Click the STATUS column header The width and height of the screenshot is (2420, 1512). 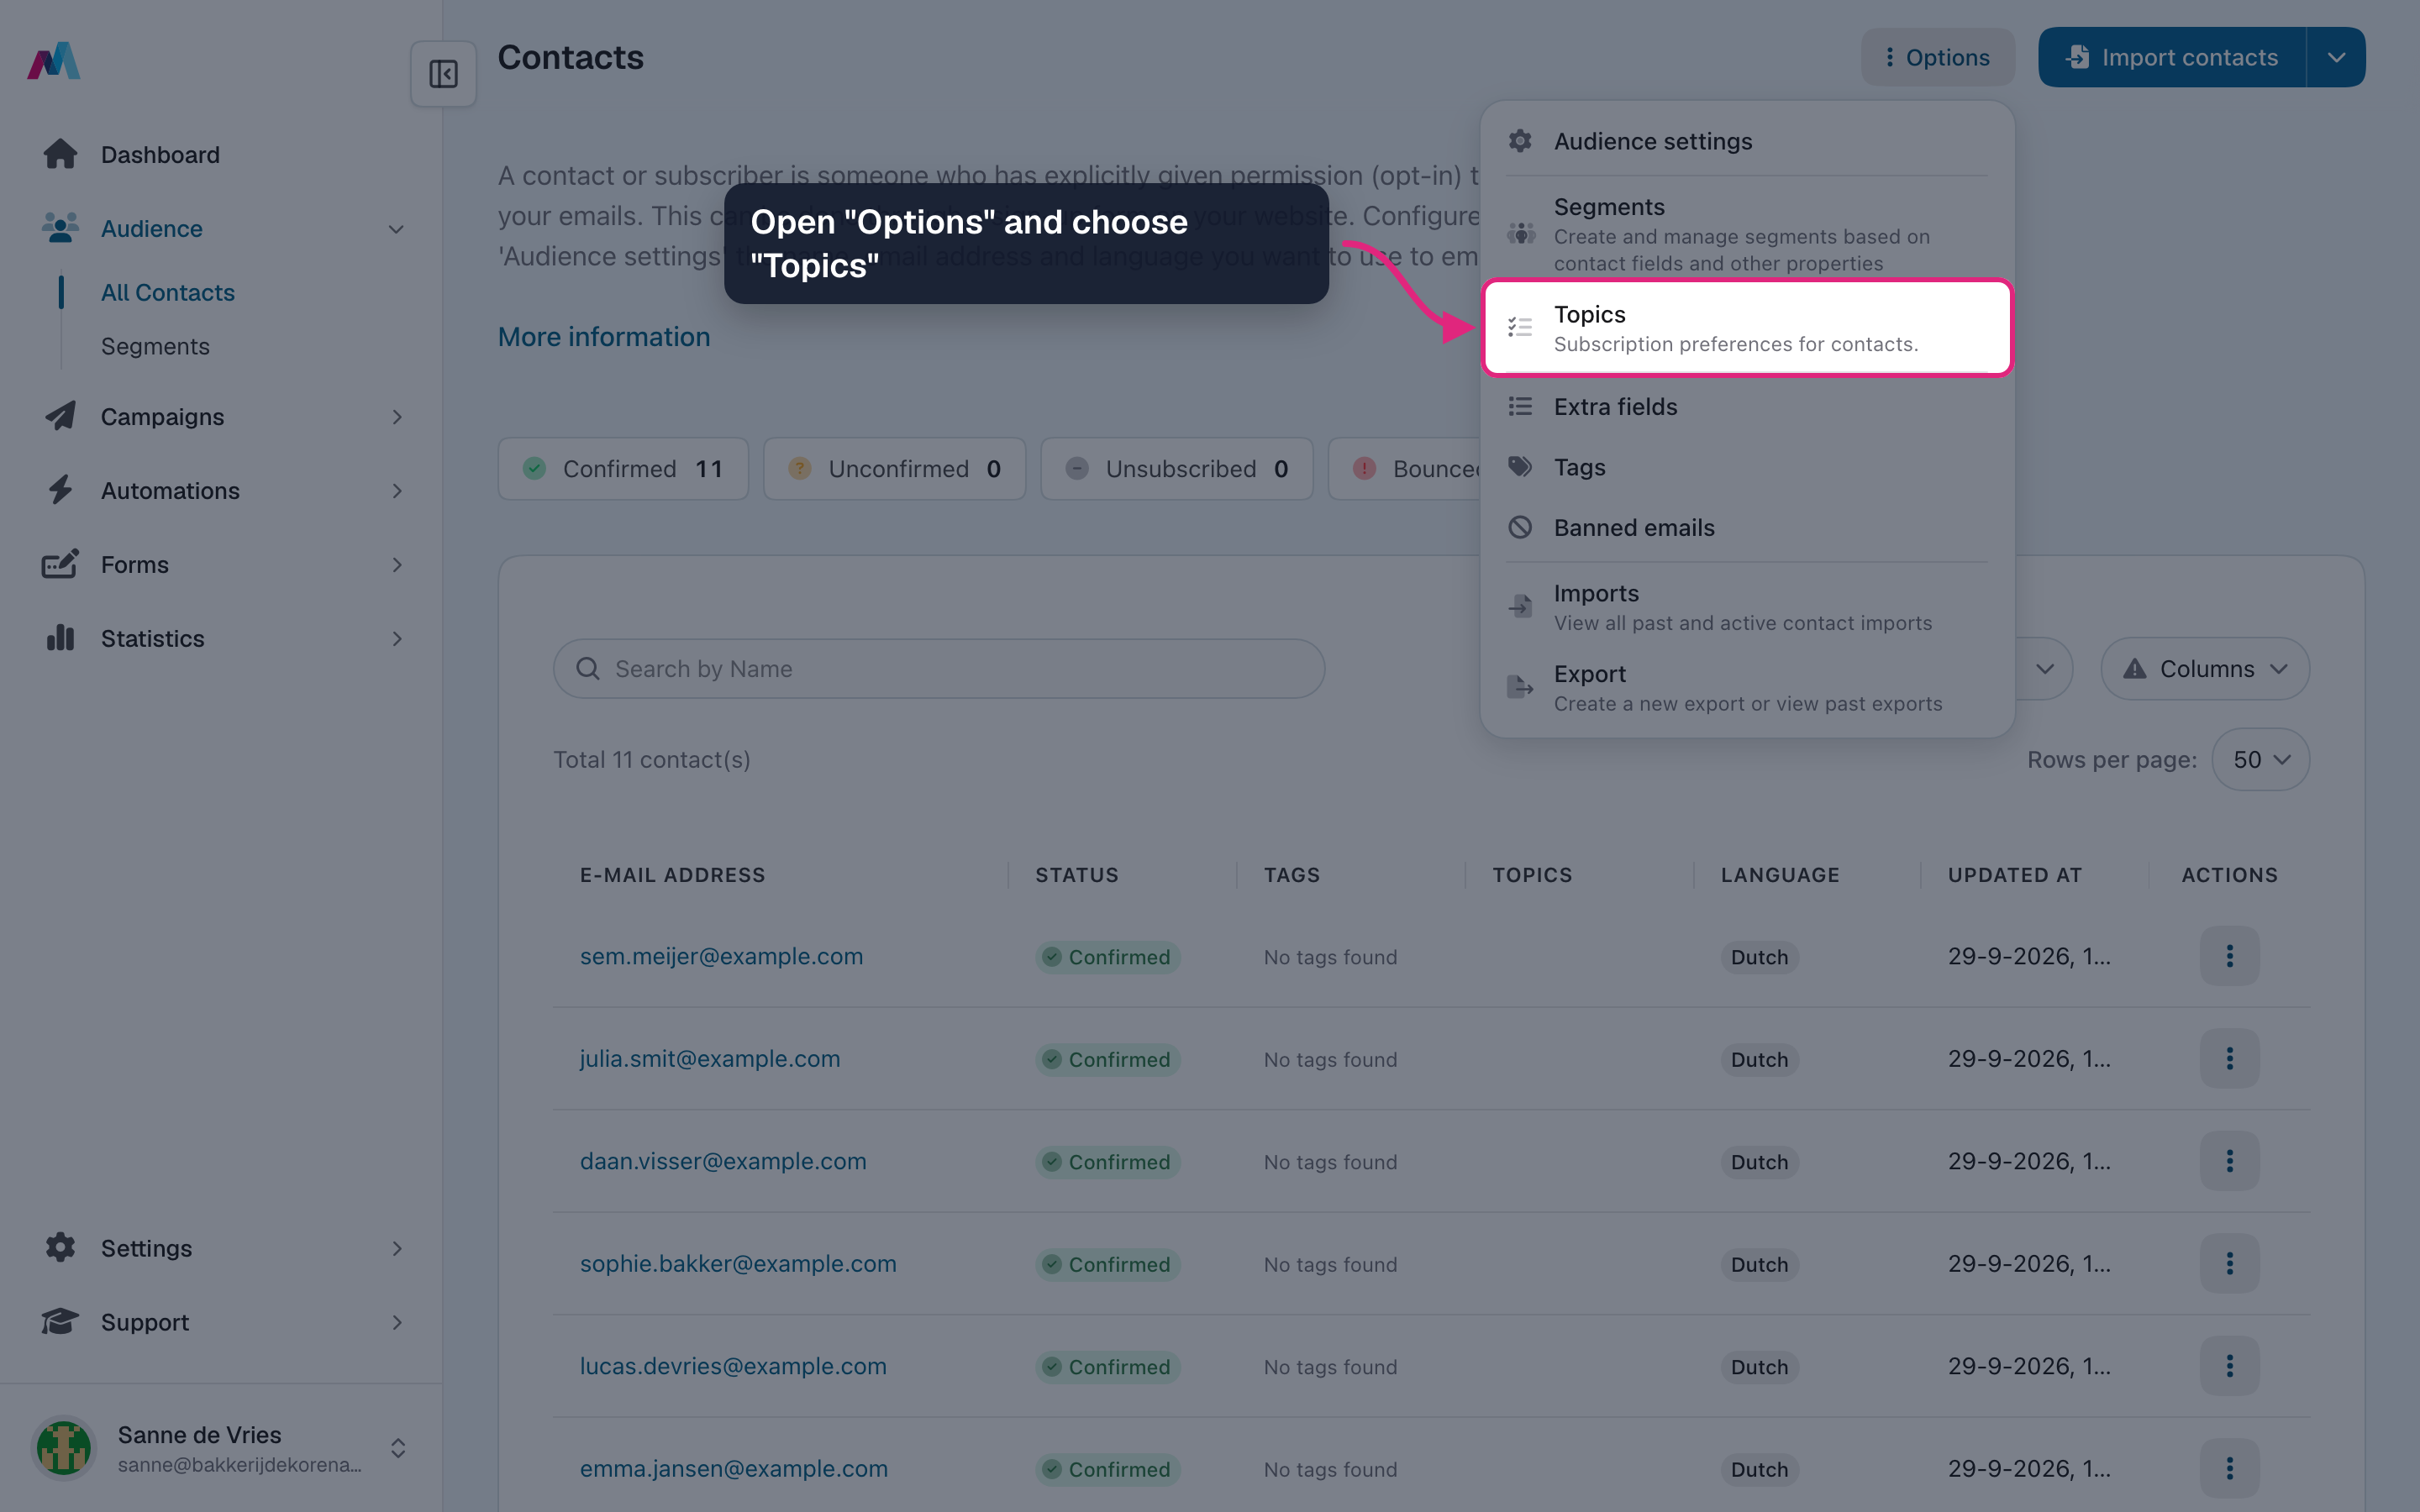click(x=1077, y=875)
